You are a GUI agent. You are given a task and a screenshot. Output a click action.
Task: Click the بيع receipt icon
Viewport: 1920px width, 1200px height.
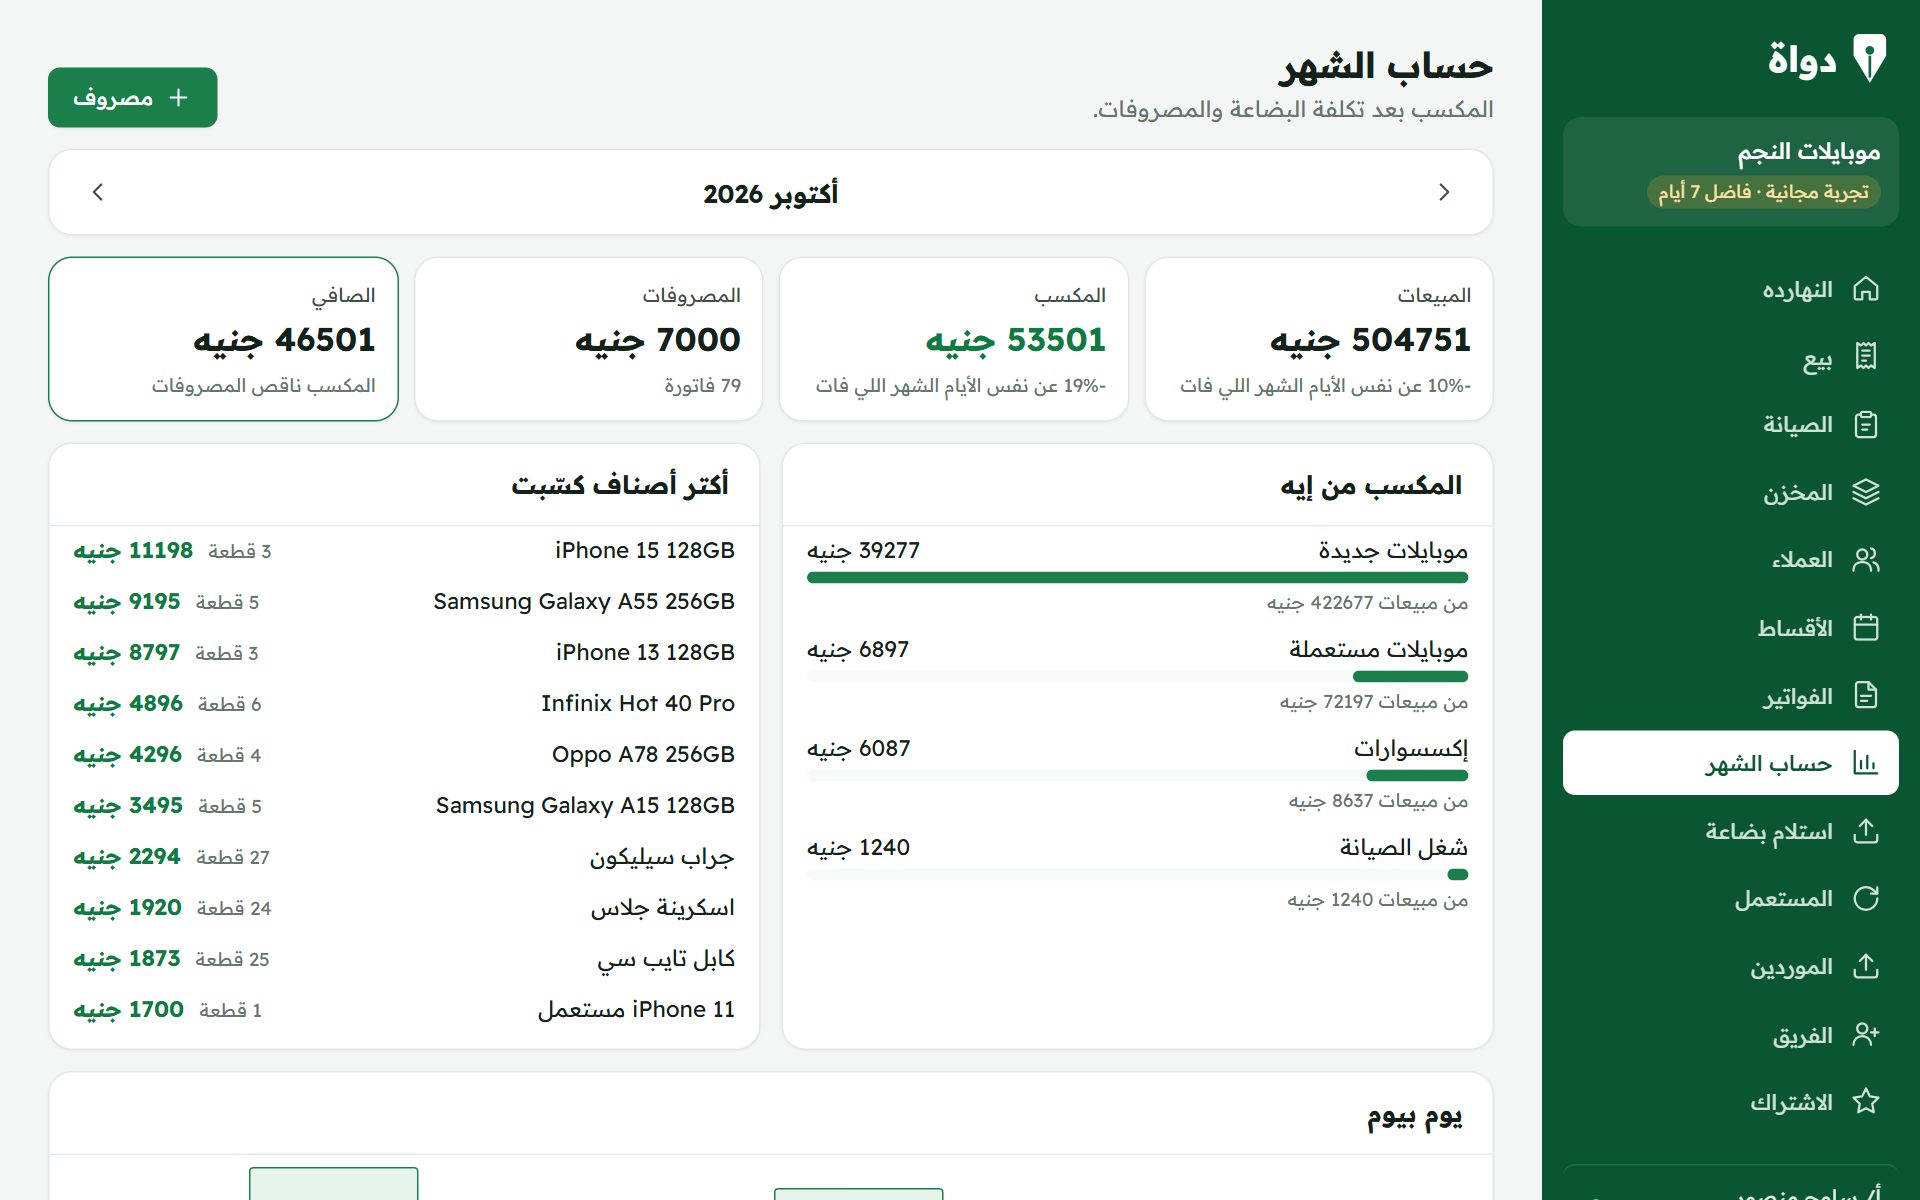(1865, 357)
